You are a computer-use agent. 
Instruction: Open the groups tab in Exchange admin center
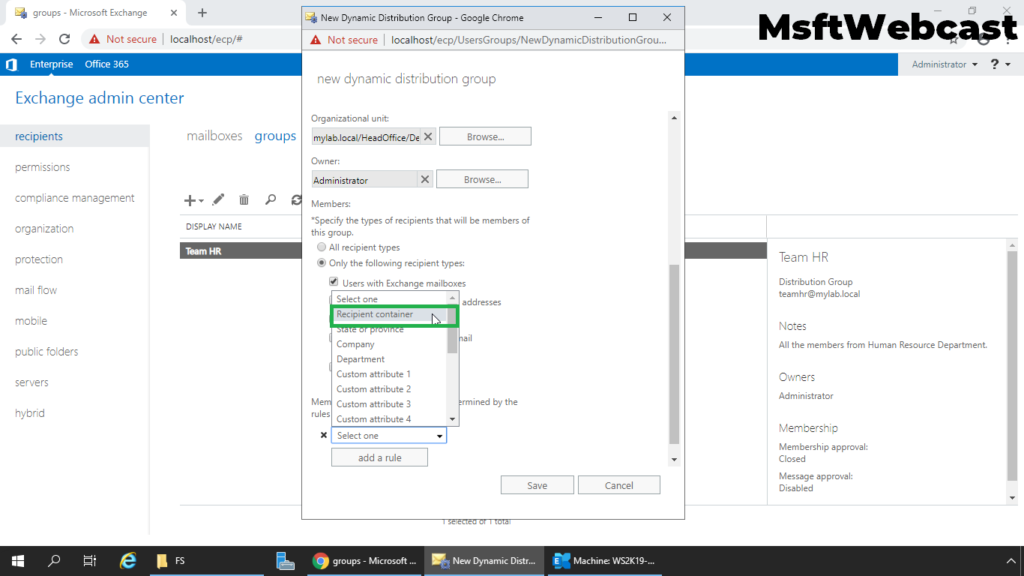(275, 136)
